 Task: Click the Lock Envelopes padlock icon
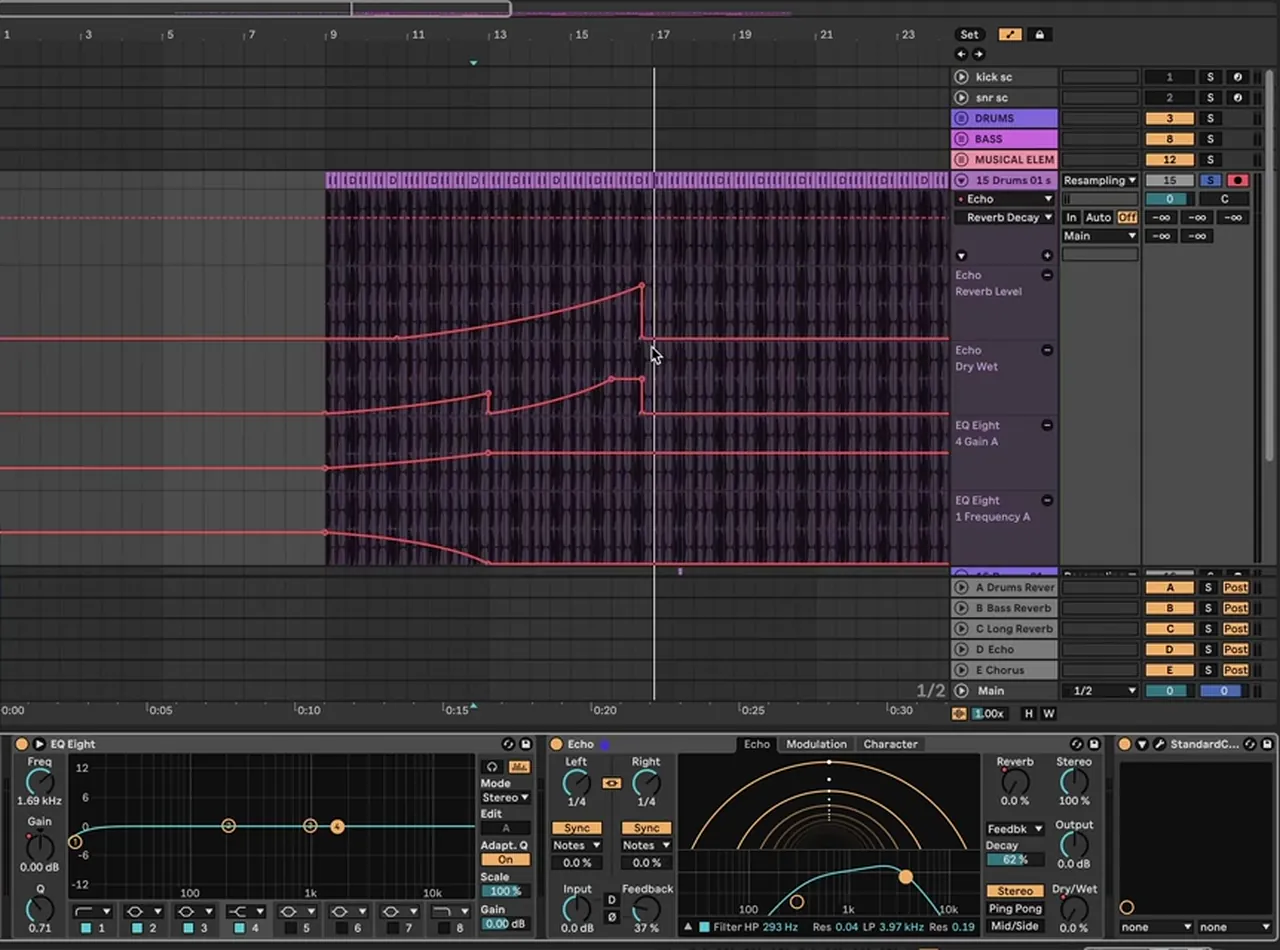point(1039,34)
